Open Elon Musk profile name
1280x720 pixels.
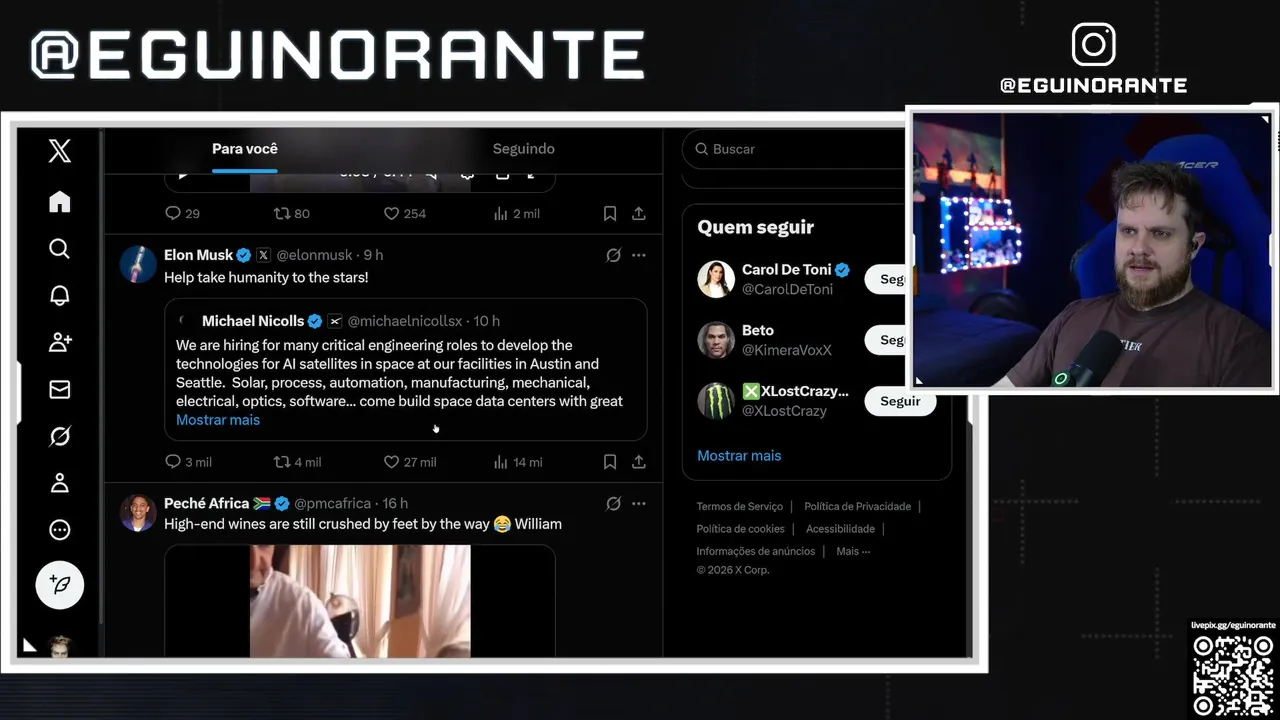[x=198, y=255]
